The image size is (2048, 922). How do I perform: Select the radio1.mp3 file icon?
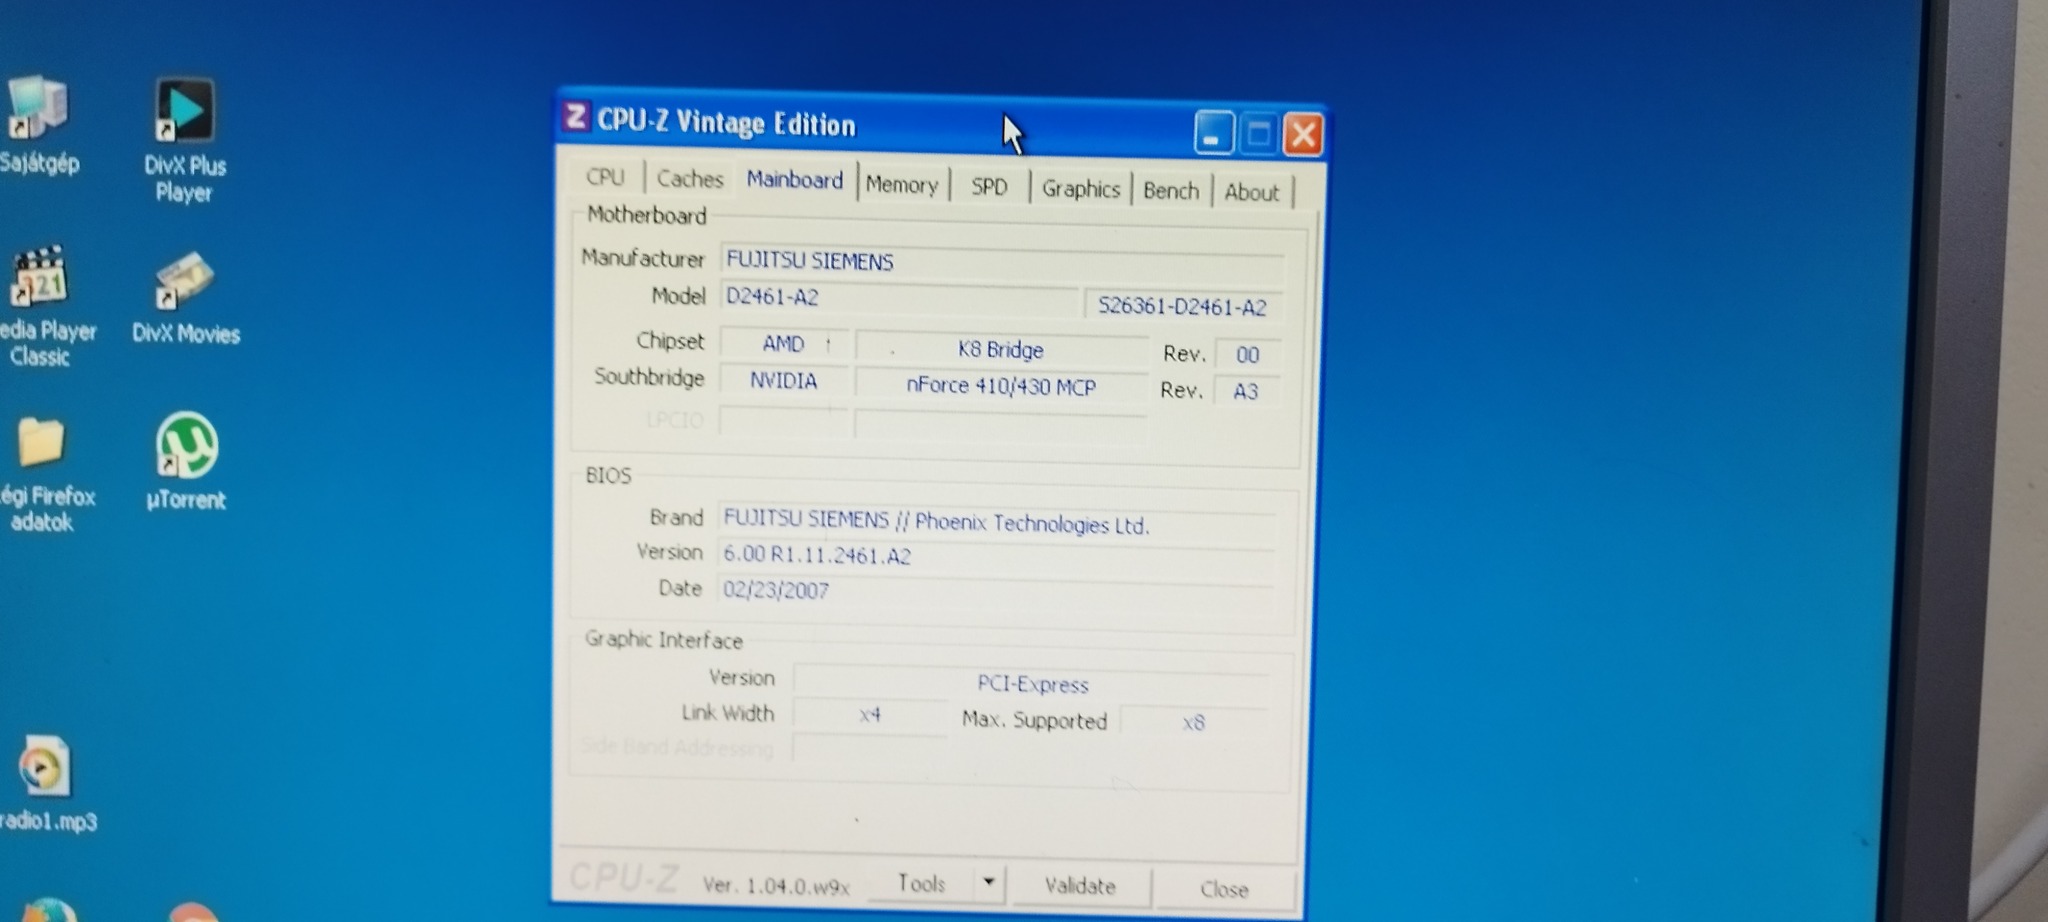(x=47, y=785)
